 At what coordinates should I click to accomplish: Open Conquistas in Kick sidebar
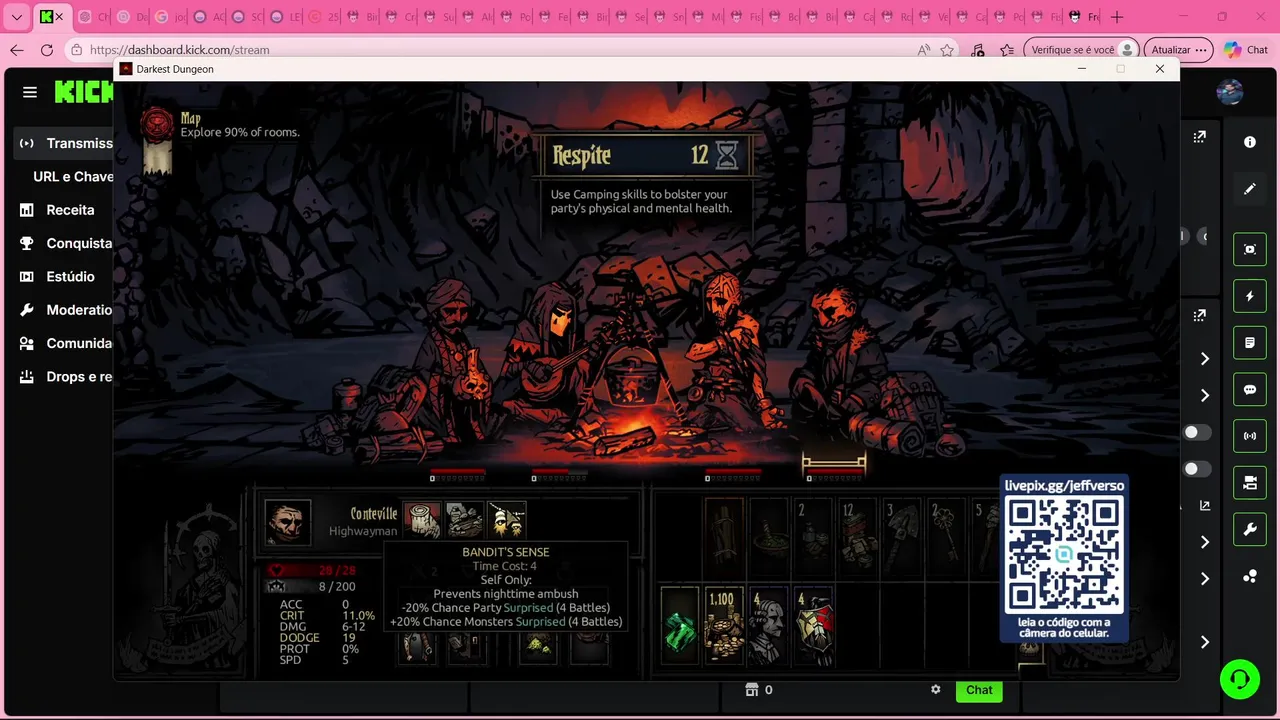point(66,243)
